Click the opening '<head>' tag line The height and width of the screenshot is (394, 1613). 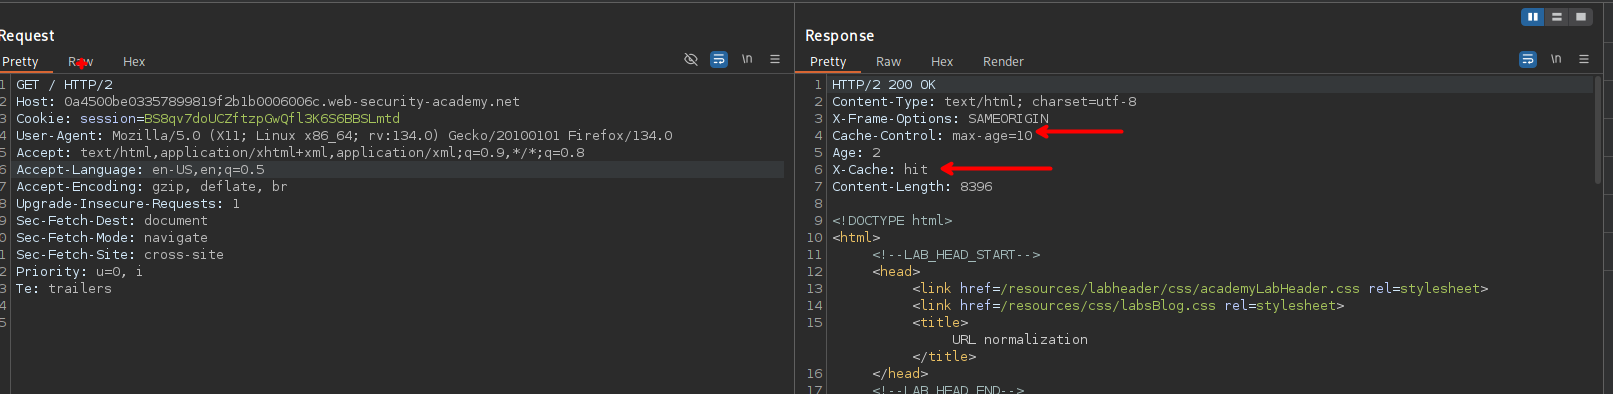pyautogui.click(x=896, y=272)
